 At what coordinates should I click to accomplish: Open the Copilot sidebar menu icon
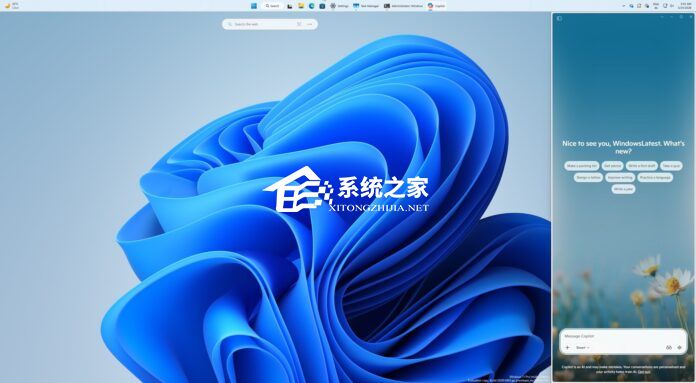[559, 18]
